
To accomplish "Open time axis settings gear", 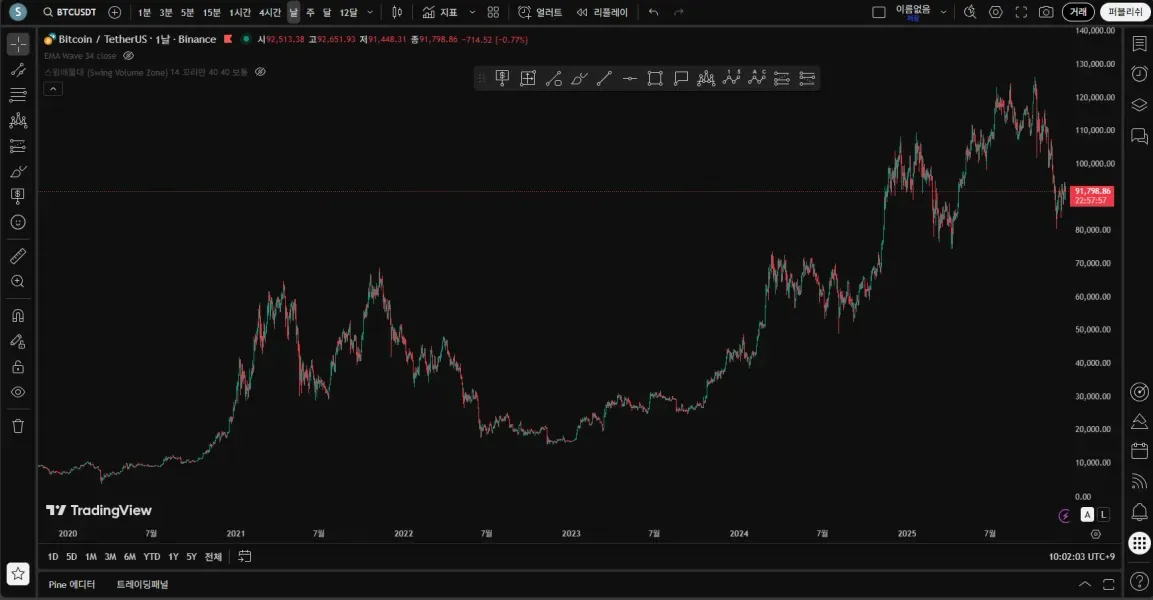I will (1096, 535).
